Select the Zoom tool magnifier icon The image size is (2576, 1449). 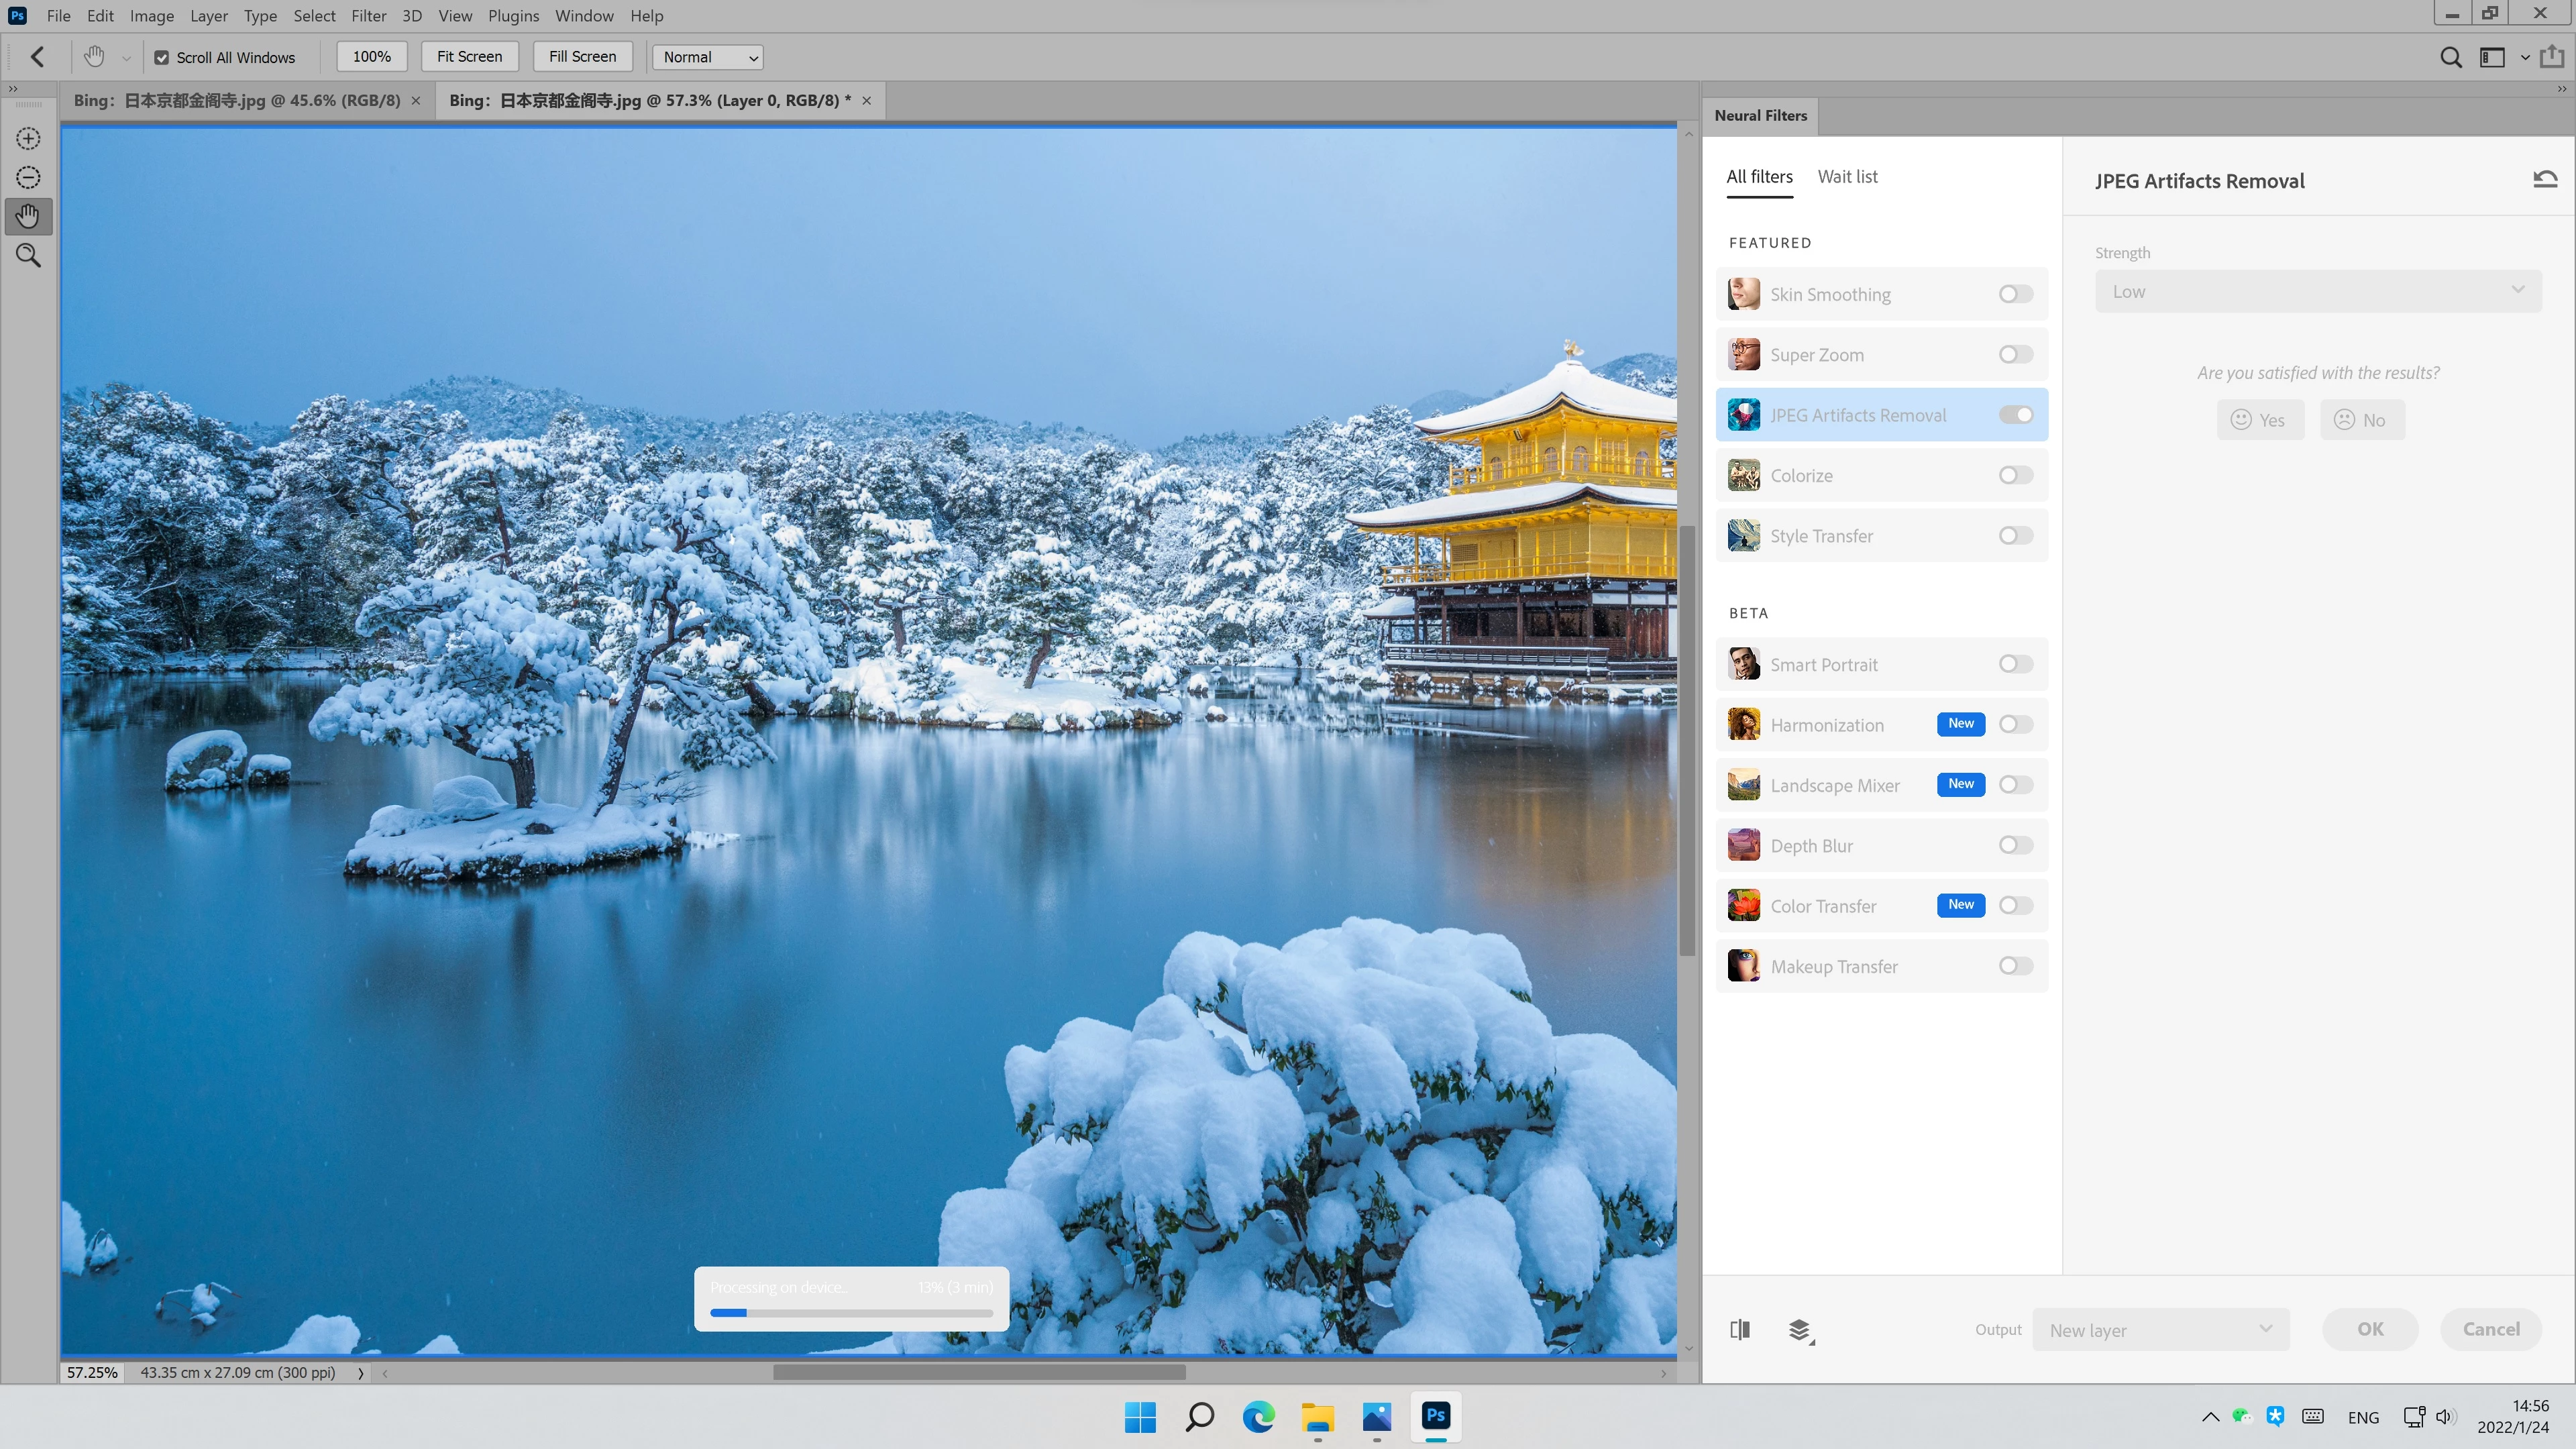28,256
